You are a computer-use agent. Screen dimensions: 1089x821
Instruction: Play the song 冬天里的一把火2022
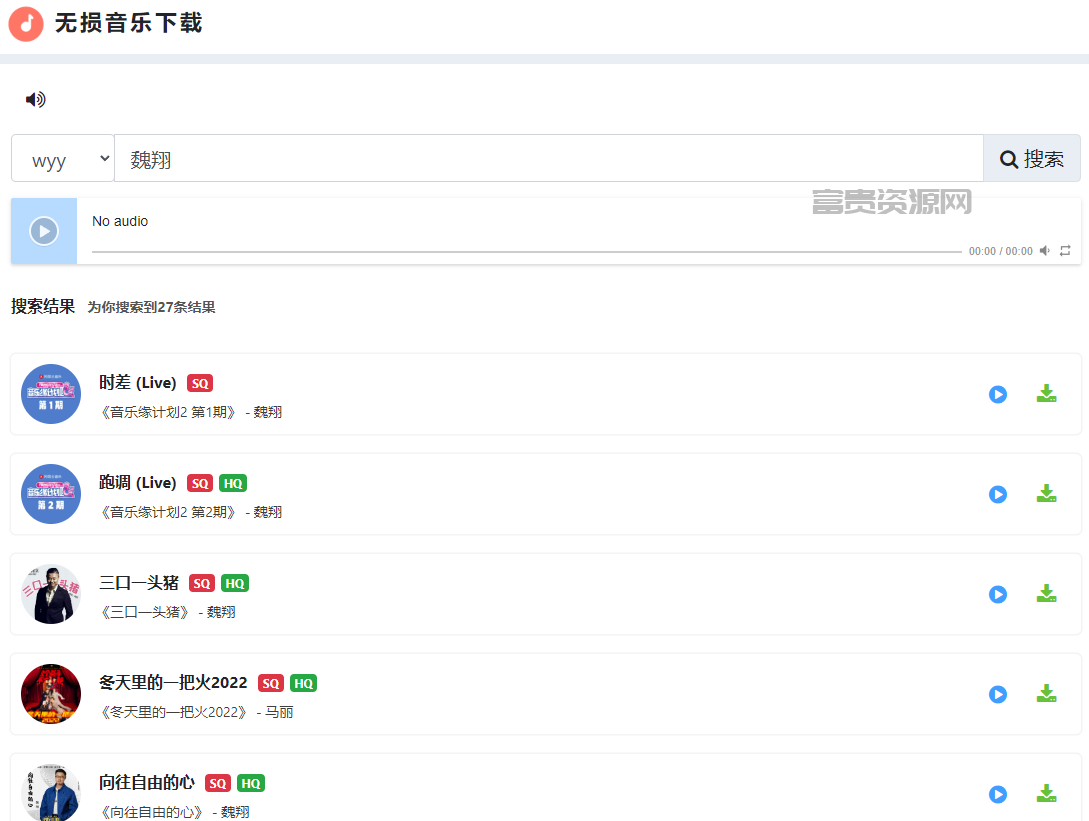coord(998,695)
